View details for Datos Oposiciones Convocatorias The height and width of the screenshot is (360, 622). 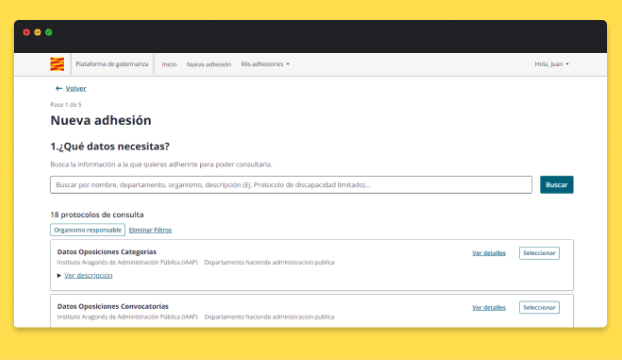pyautogui.click(x=489, y=308)
